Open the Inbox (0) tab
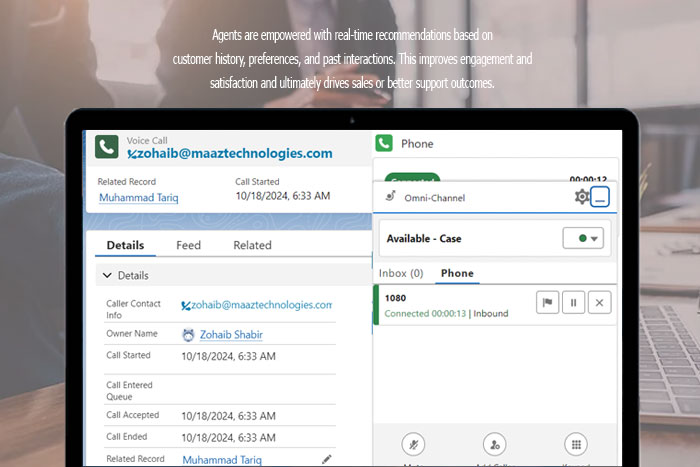The height and width of the screenshot is (467, 700). click(x=401, y=273)
